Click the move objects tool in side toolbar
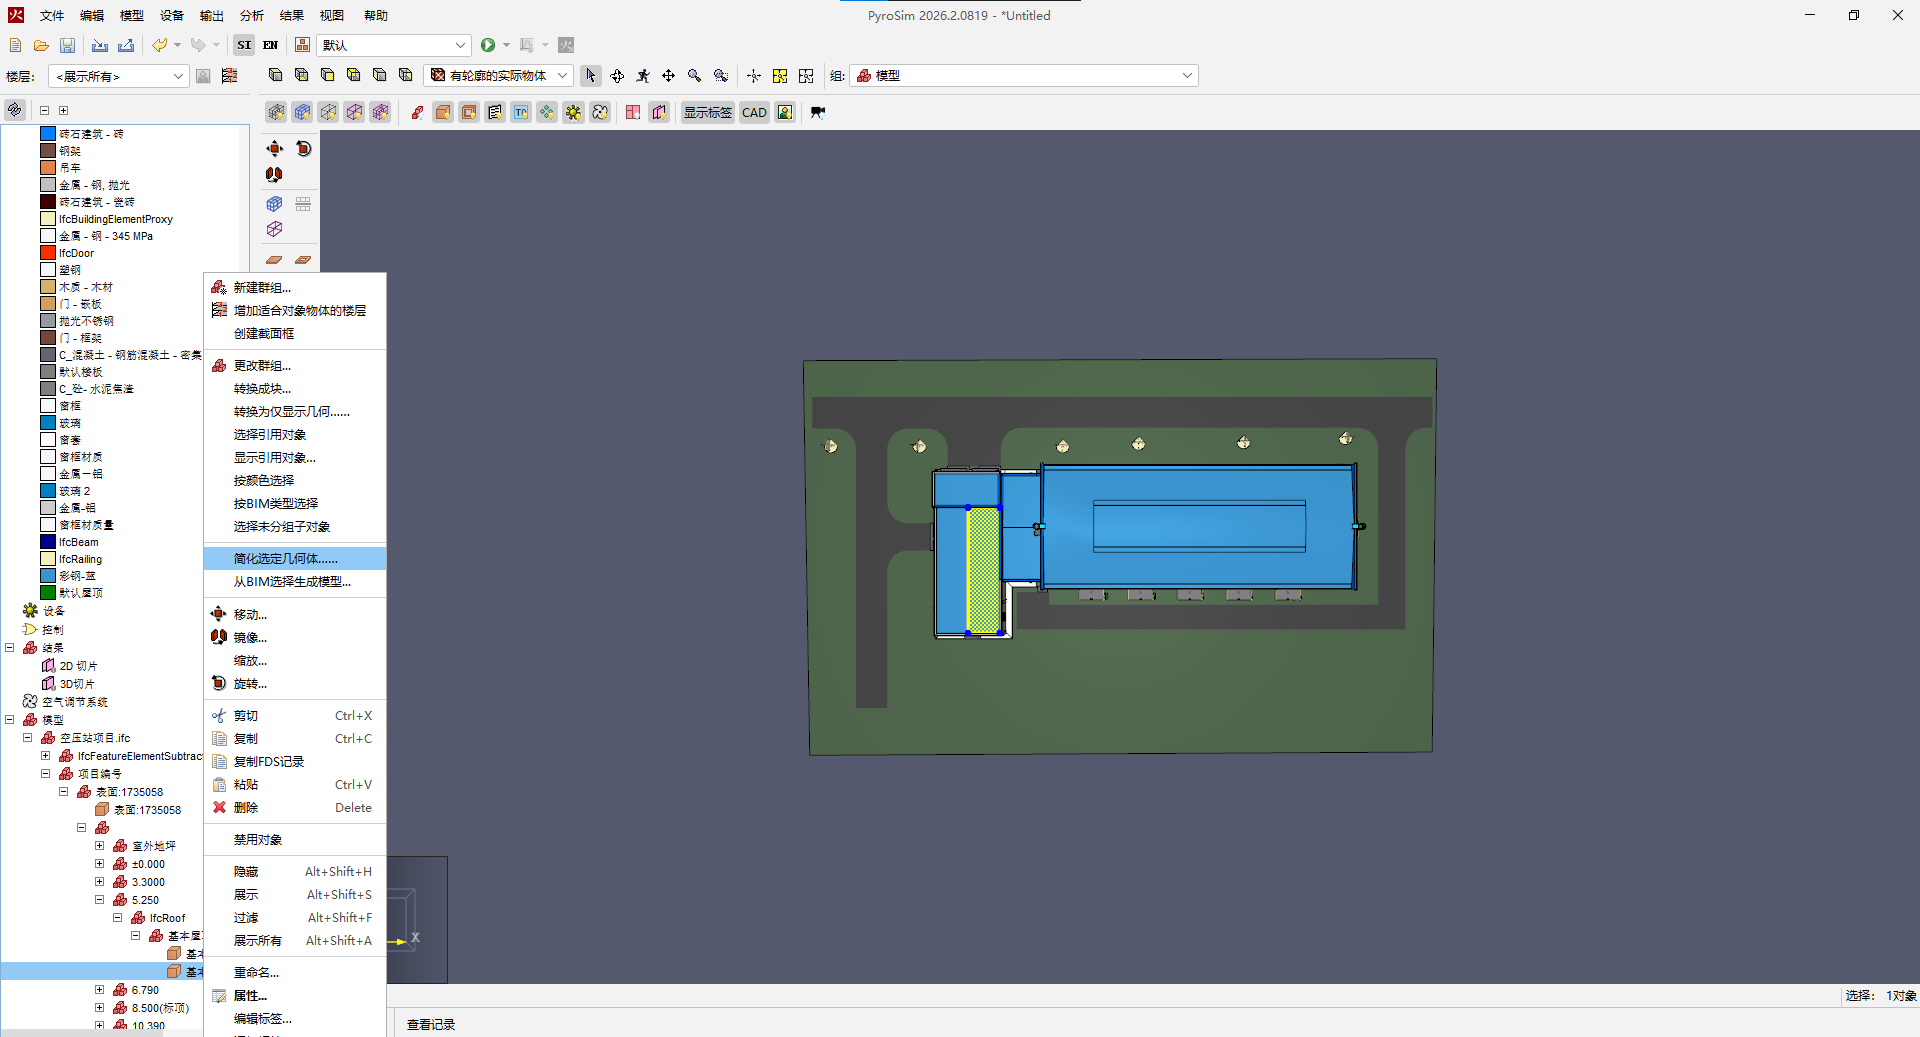The height and width of the screenshot is (1037, 1920). 275,149
